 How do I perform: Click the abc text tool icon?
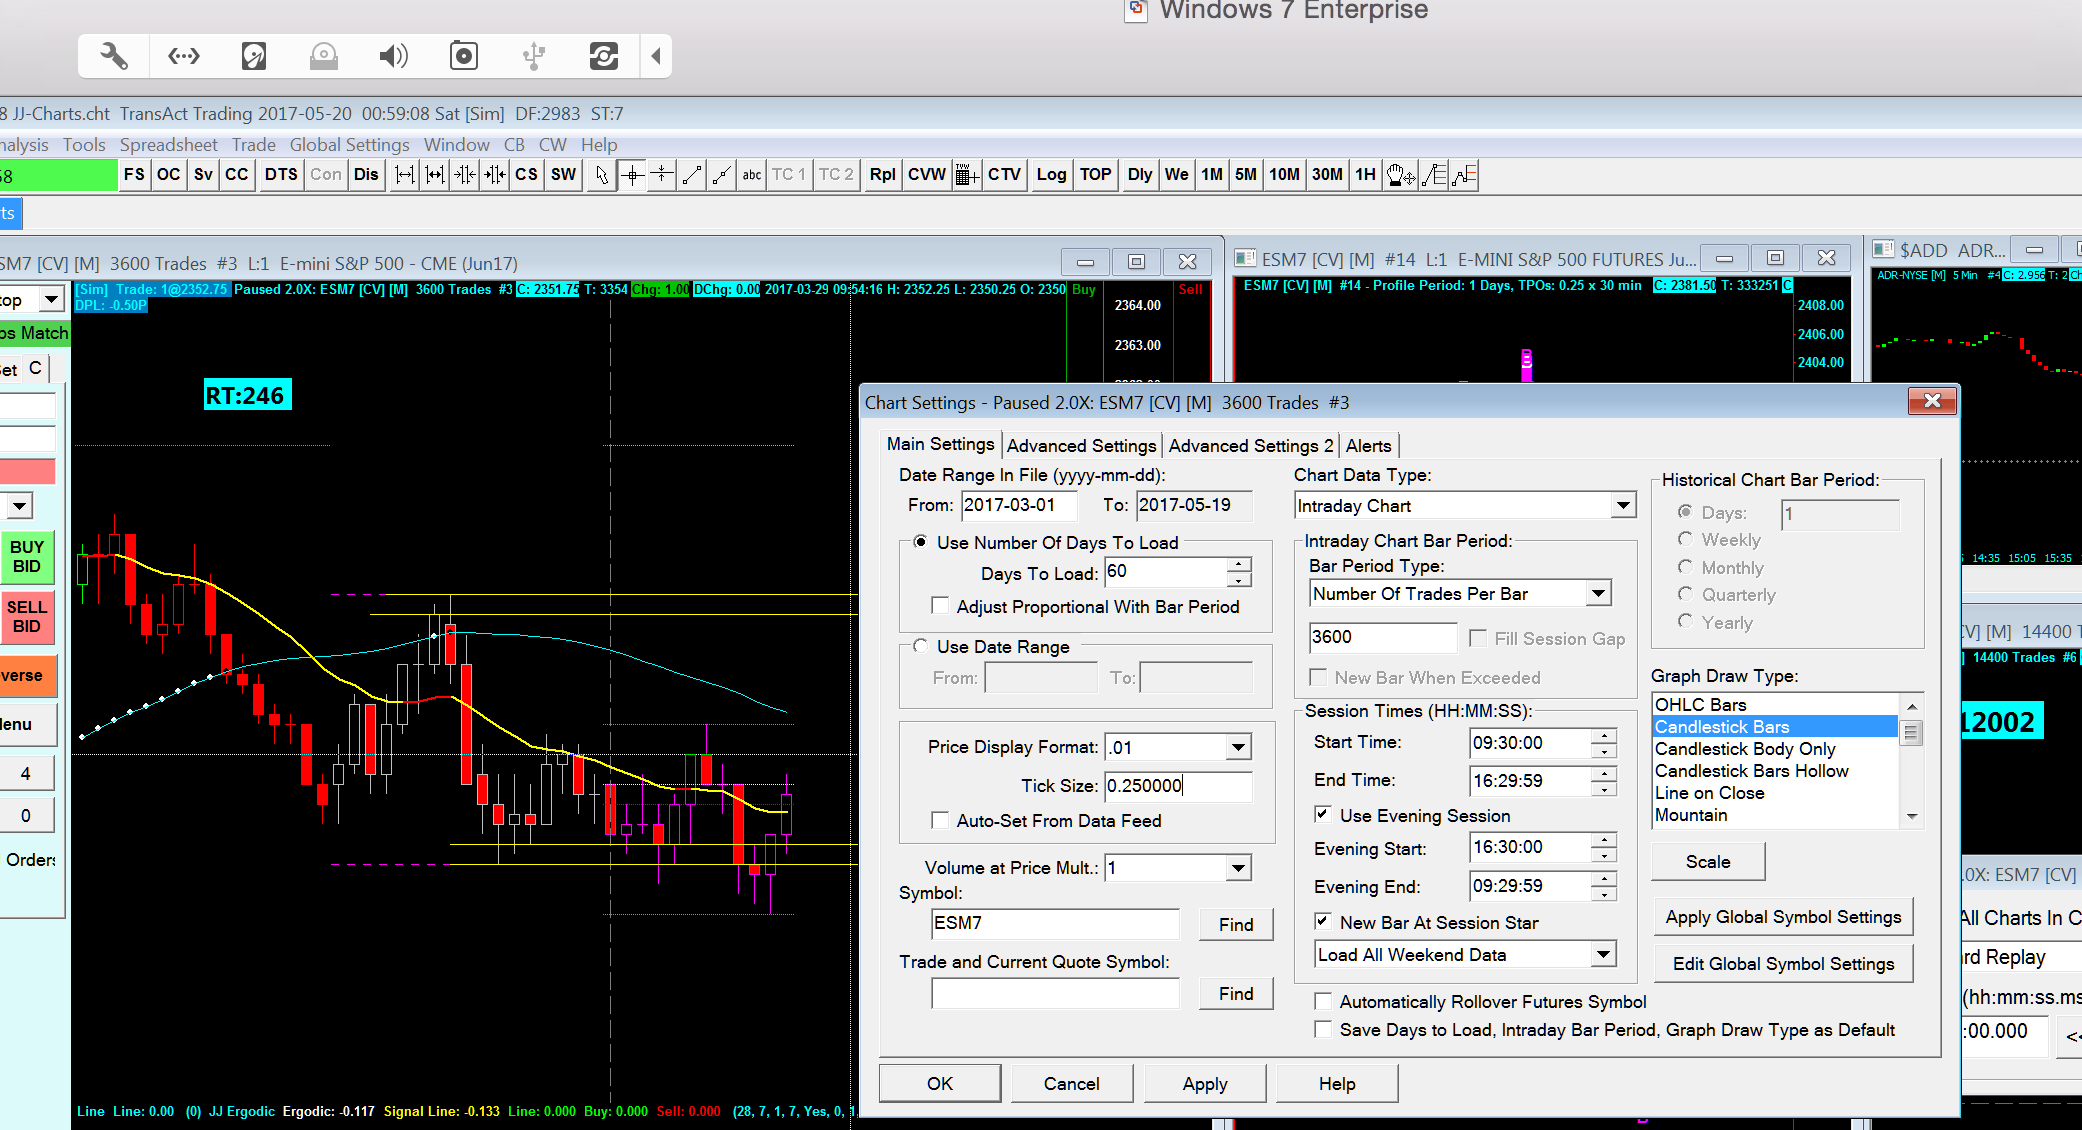tap(752, 175)
